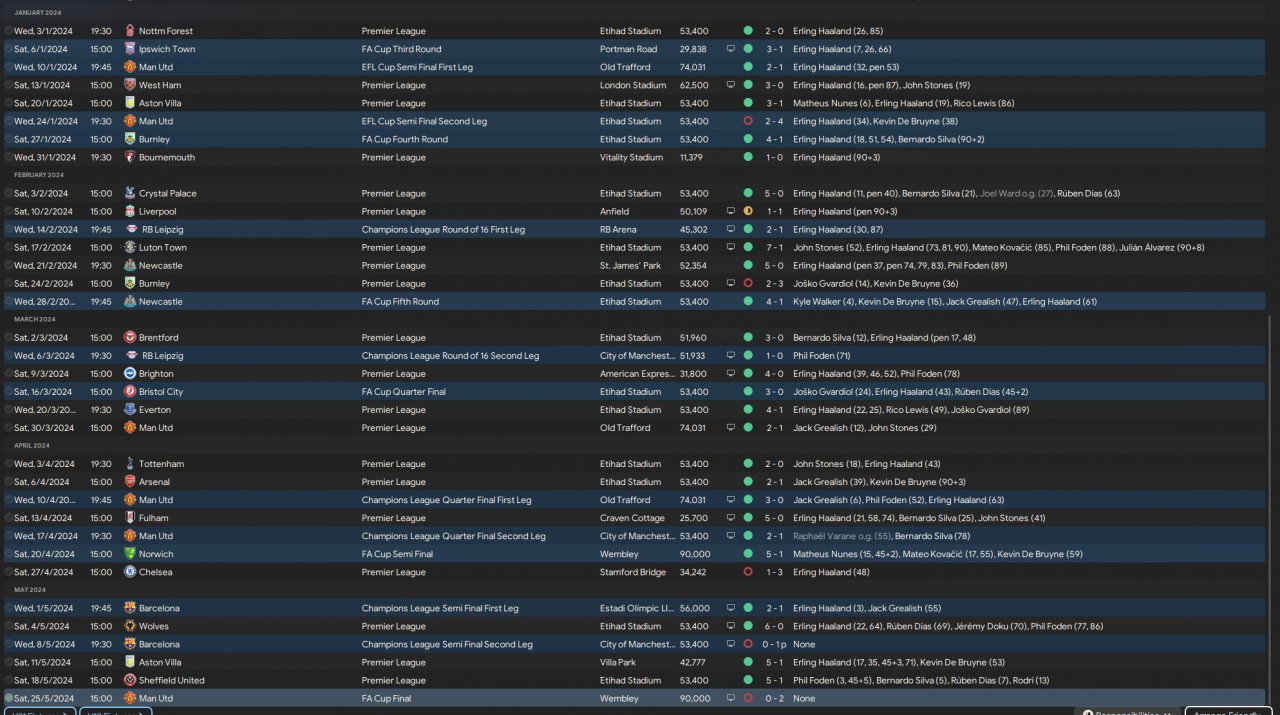
Task: Click the Luton Town club badge
Action: [130, 247]
